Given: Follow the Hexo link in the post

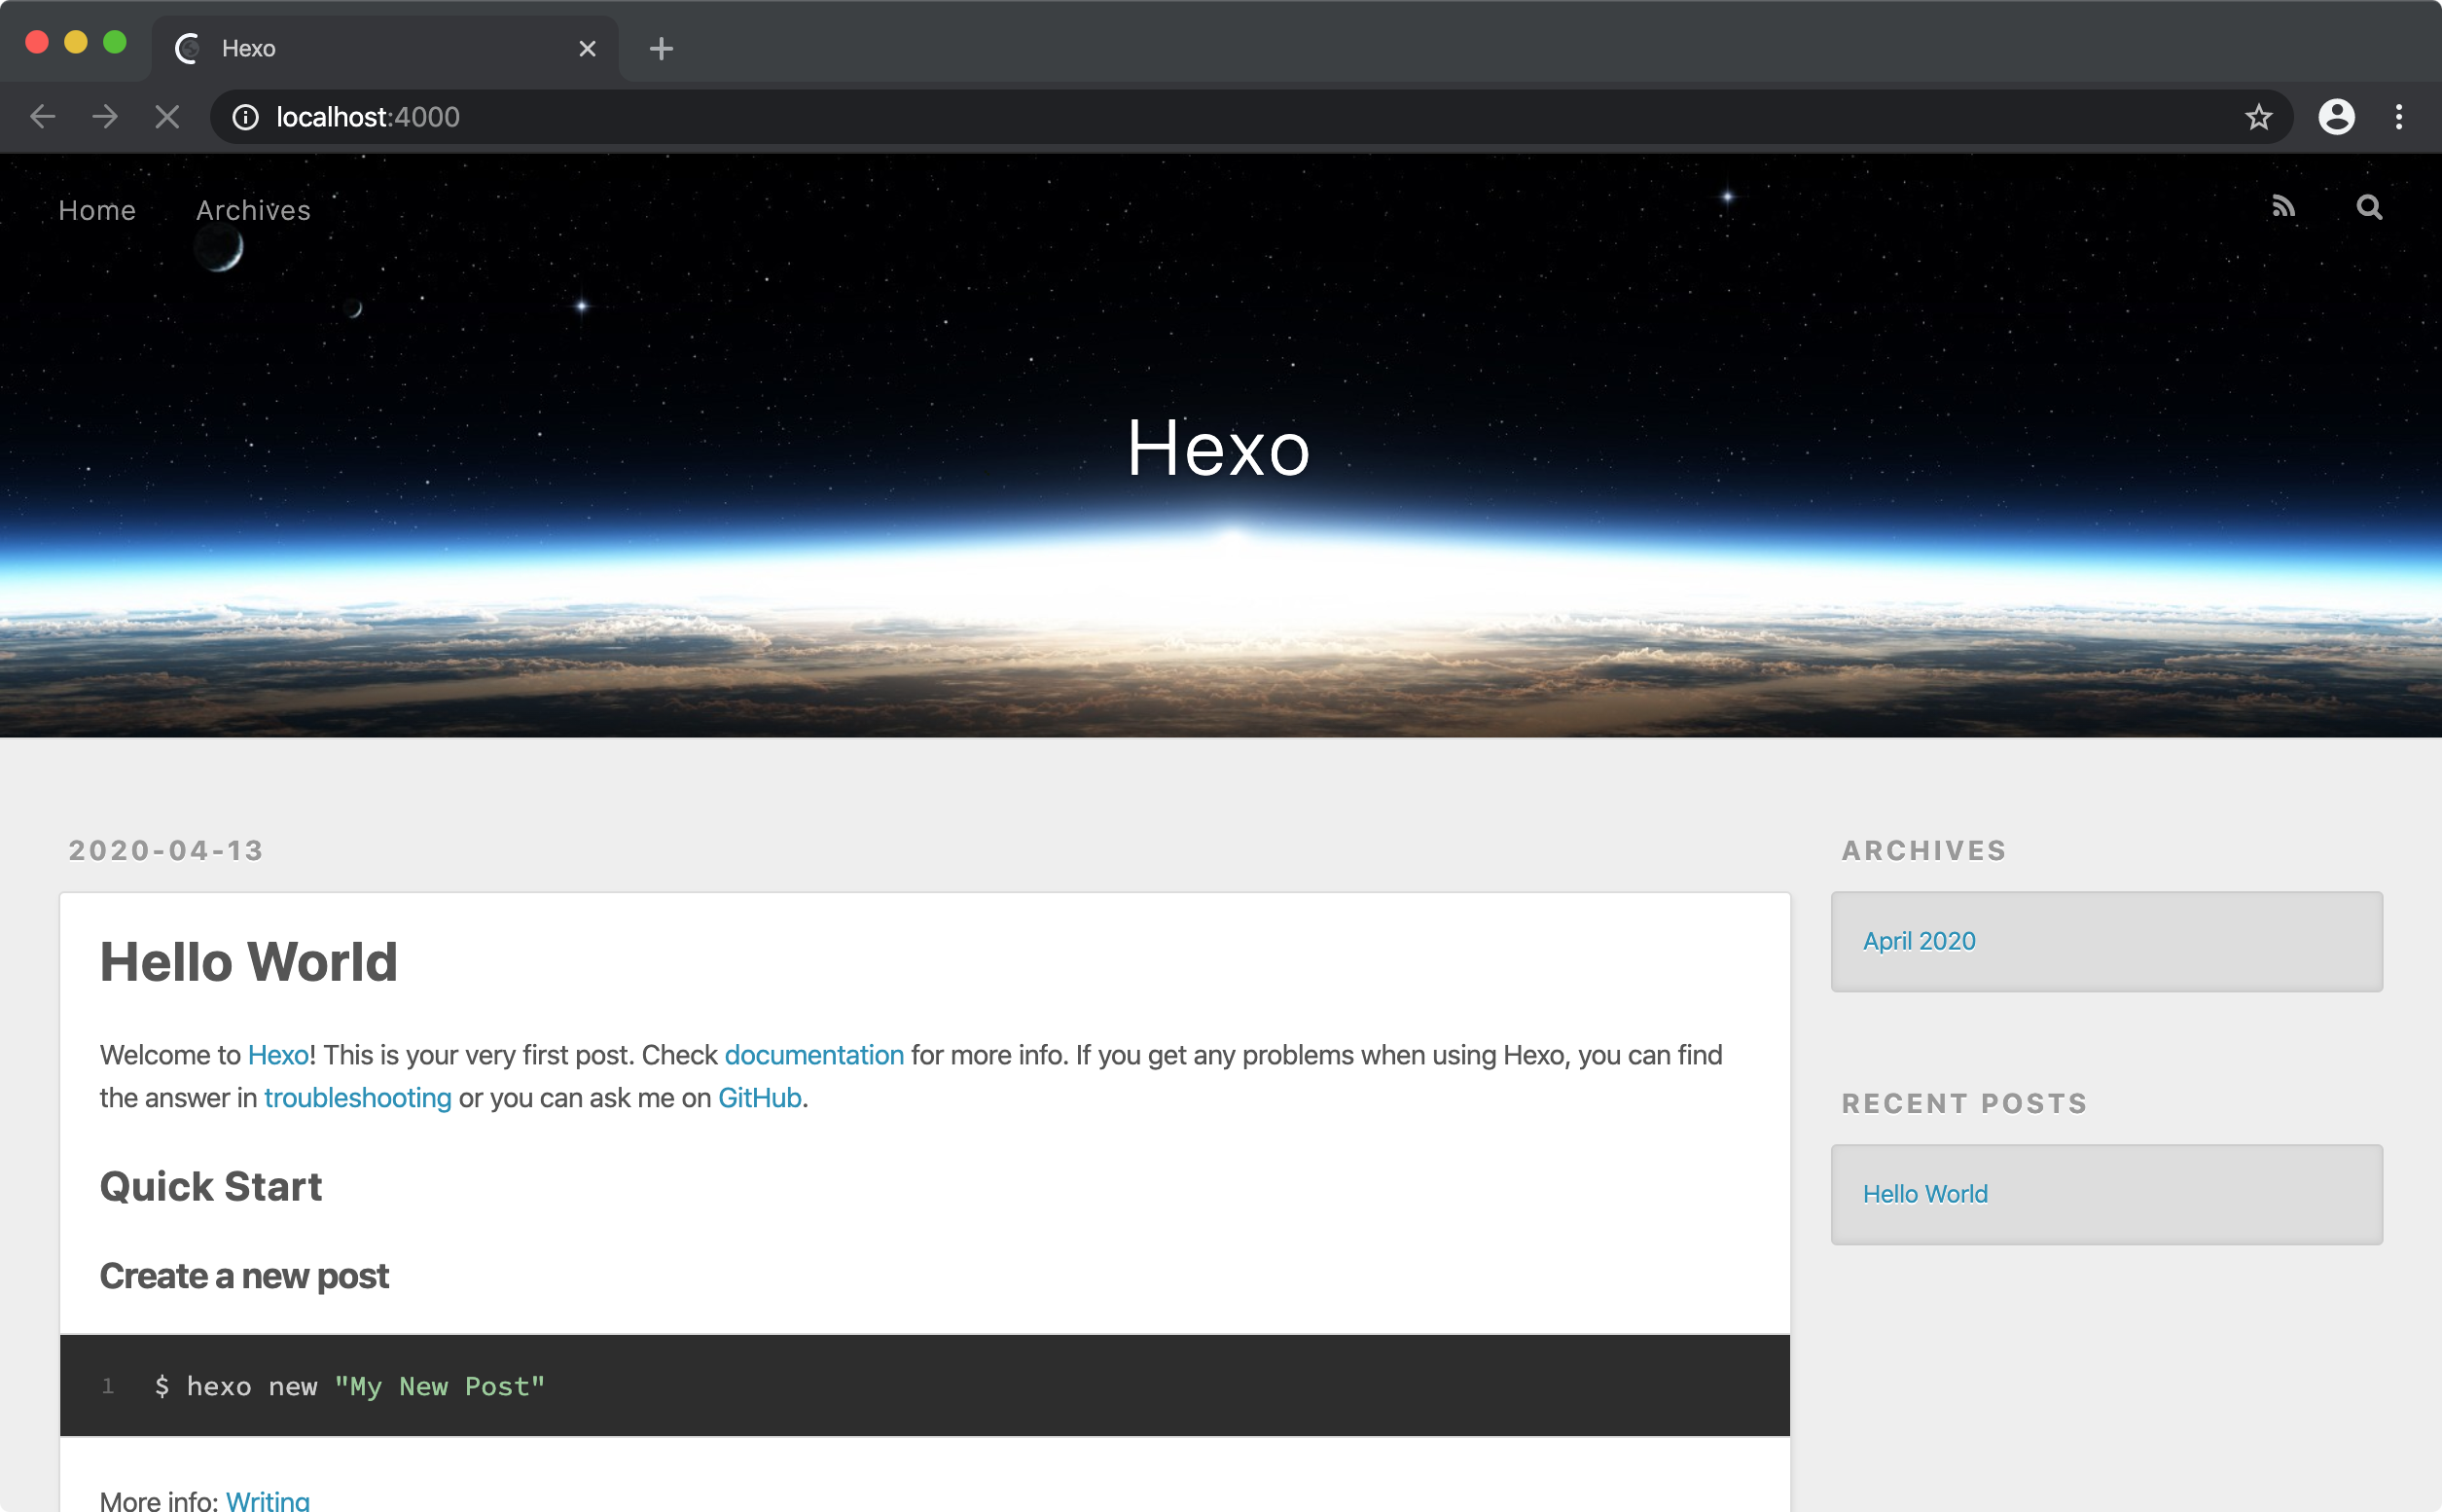Looking at the screenshot, I should point(278,1055).
